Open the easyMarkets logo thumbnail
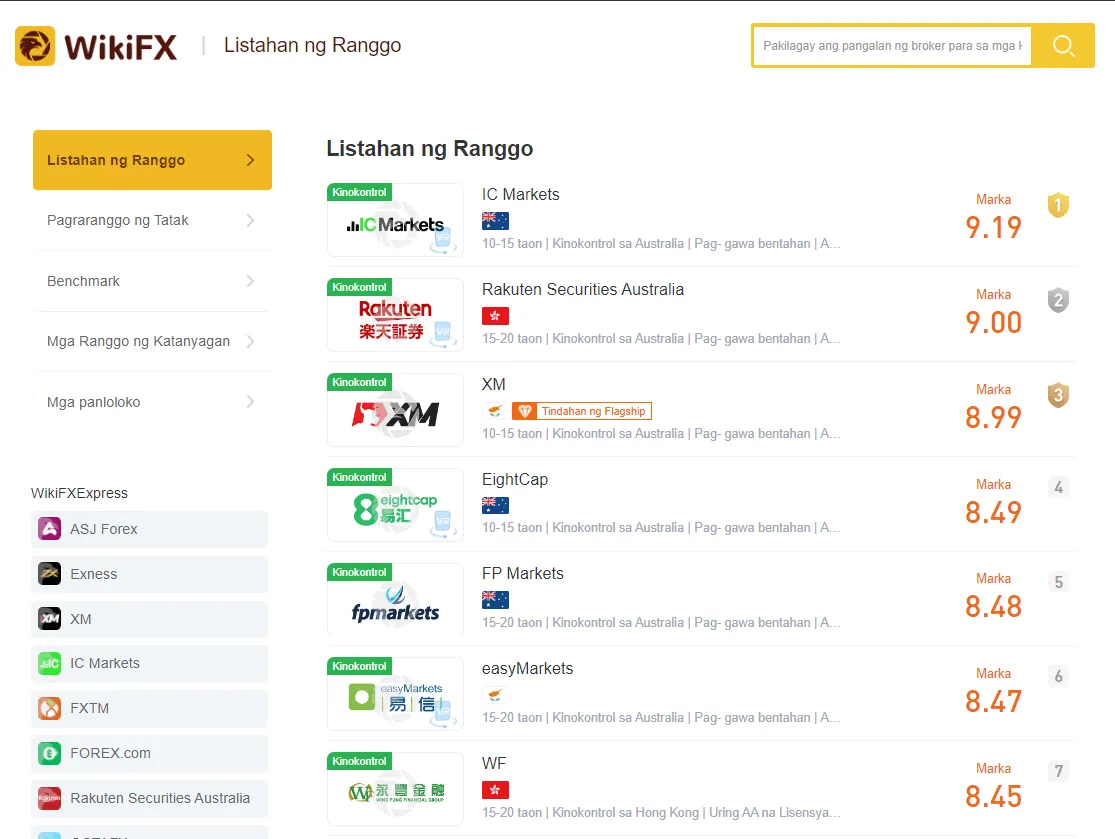Image resolution: width=1115 pixels, height=839 pixels. (395, 694)
